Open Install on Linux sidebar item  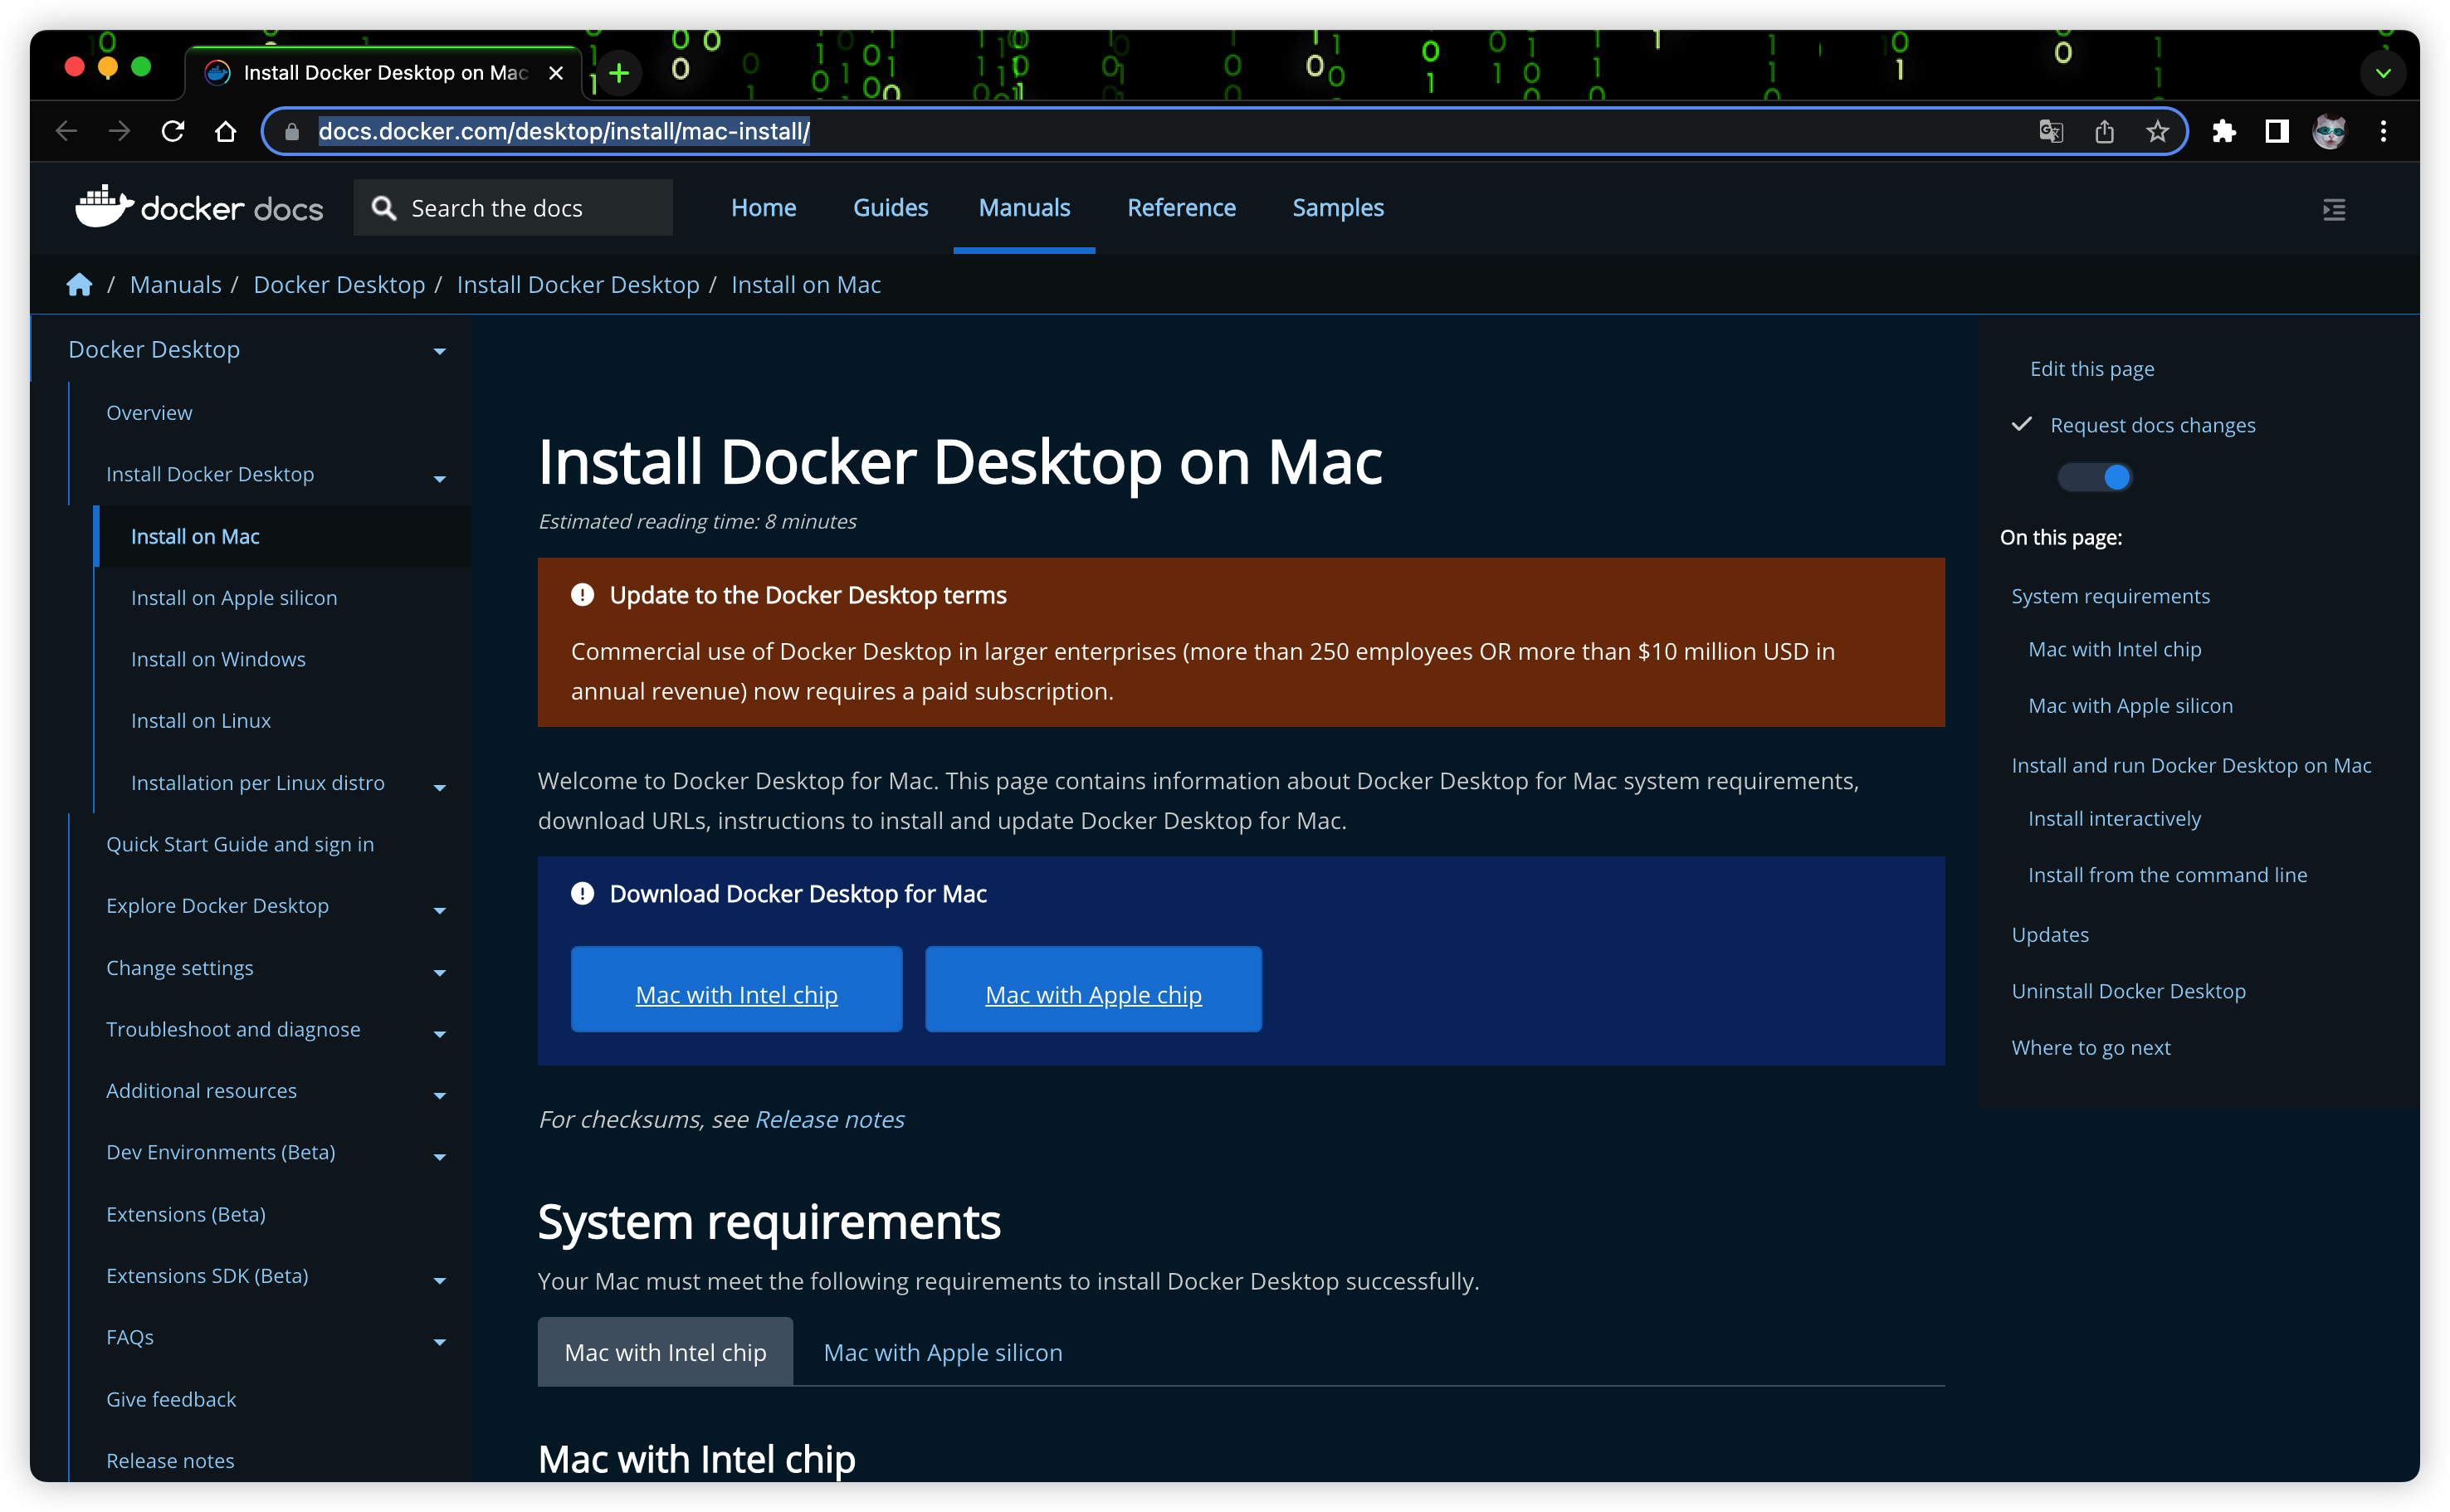(x=201, y=720)
